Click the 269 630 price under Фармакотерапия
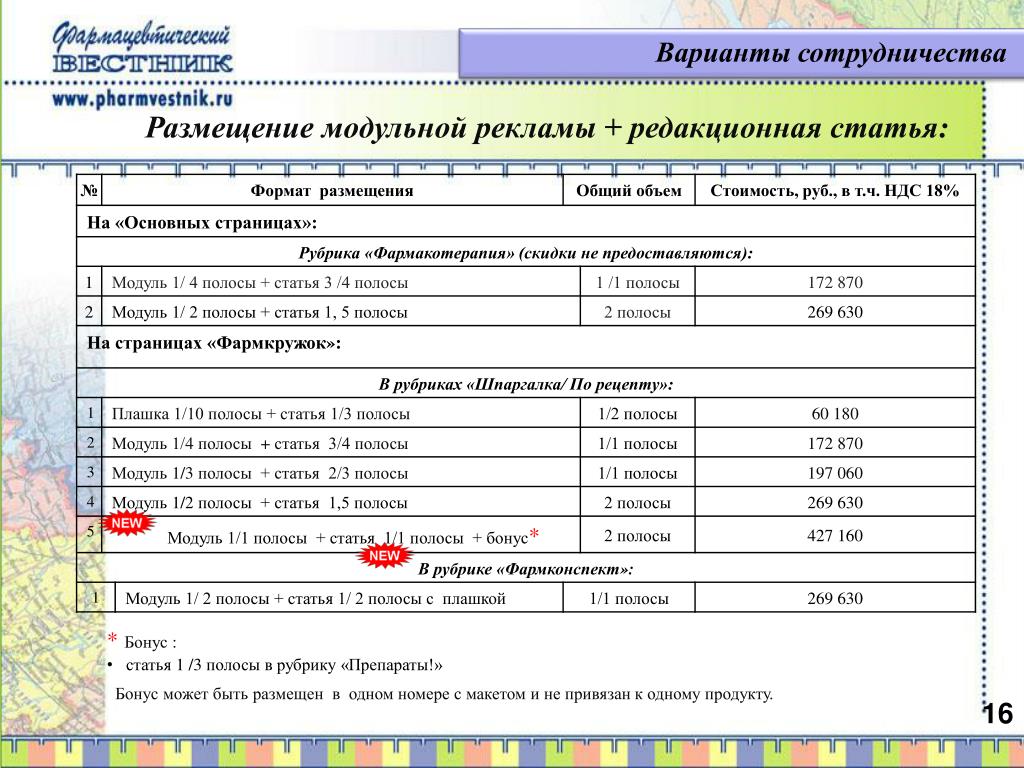This screenshot has width=1024, height=768. (835, 312)
